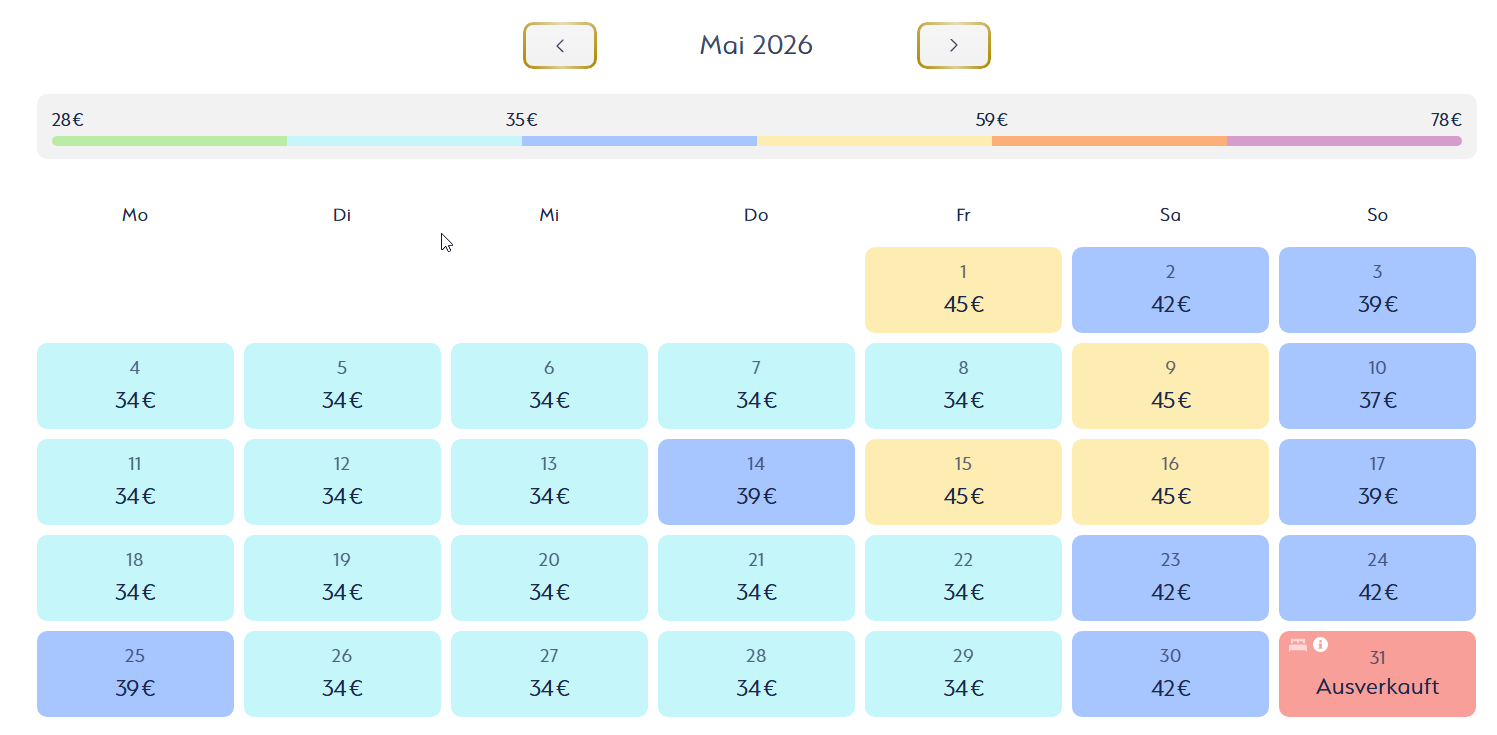Click the bed icon on May 31
Screen dimensions: 1497x735
pyautogui.click(x=1298, y=645)
